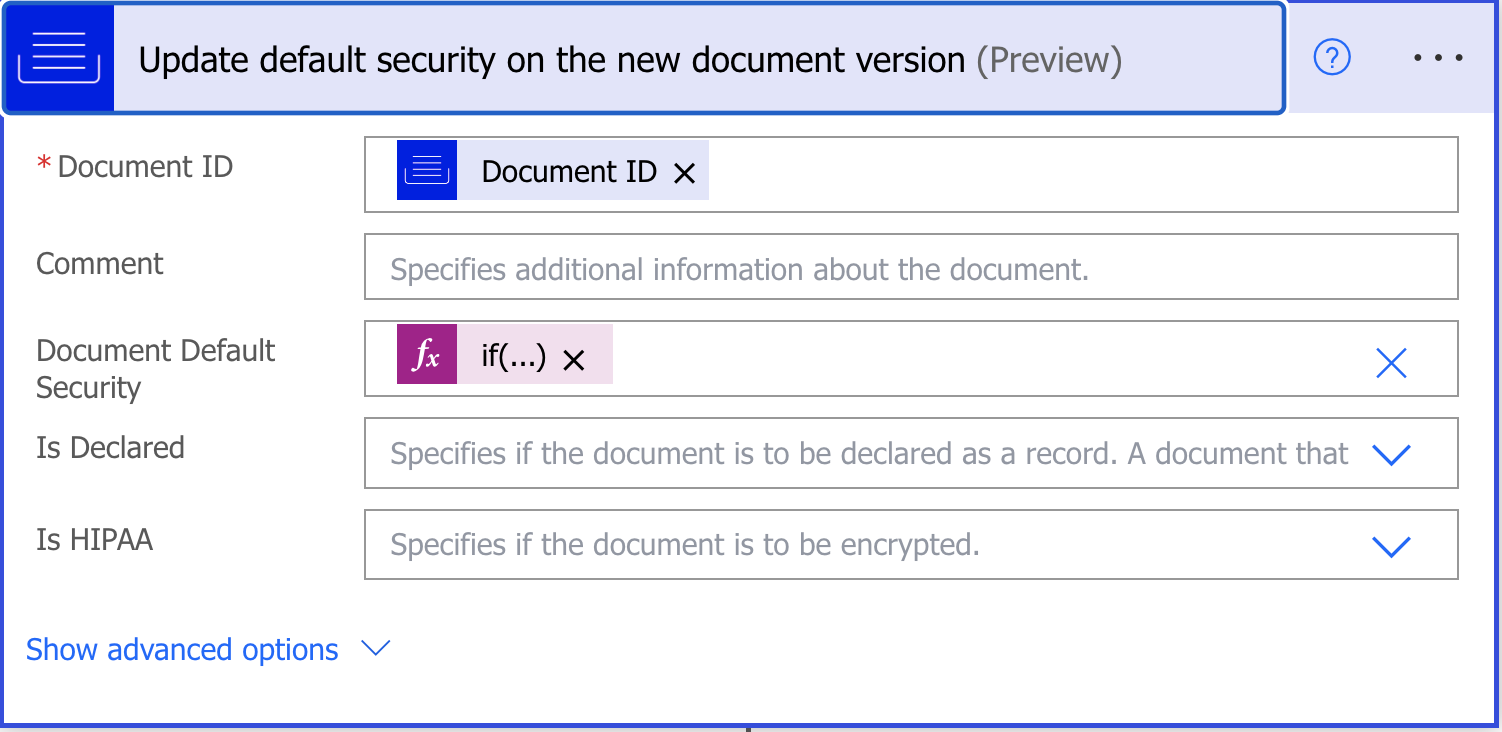Select the Document ID token label

point(568,172)
